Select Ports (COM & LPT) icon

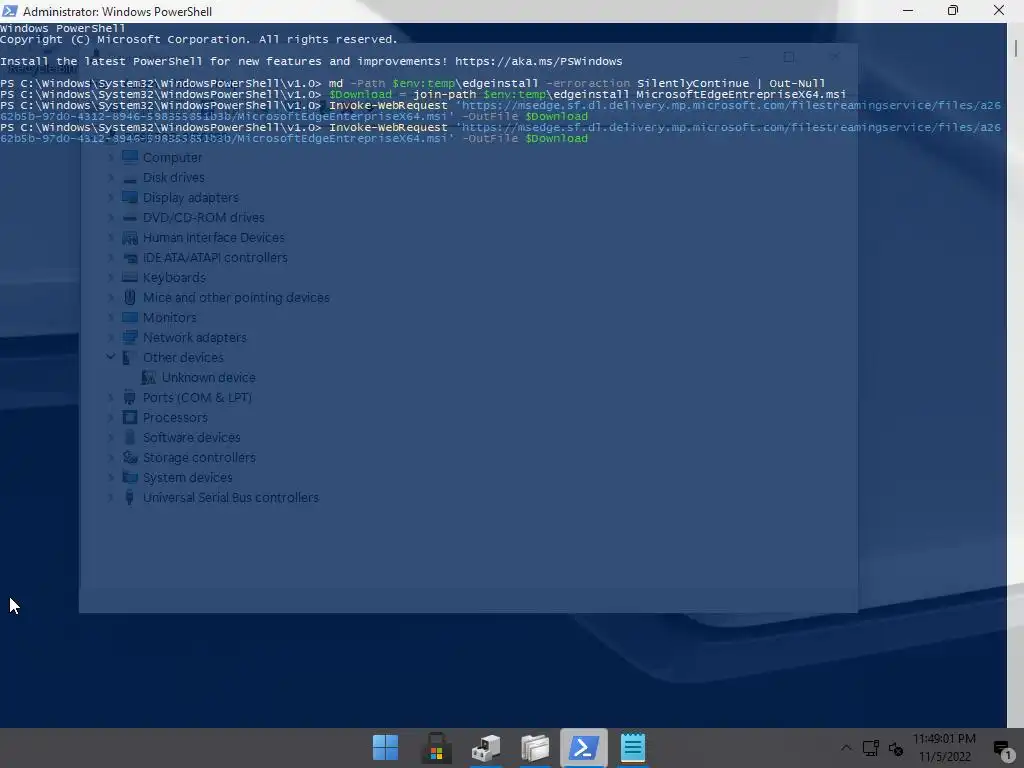tap(130, 398)
